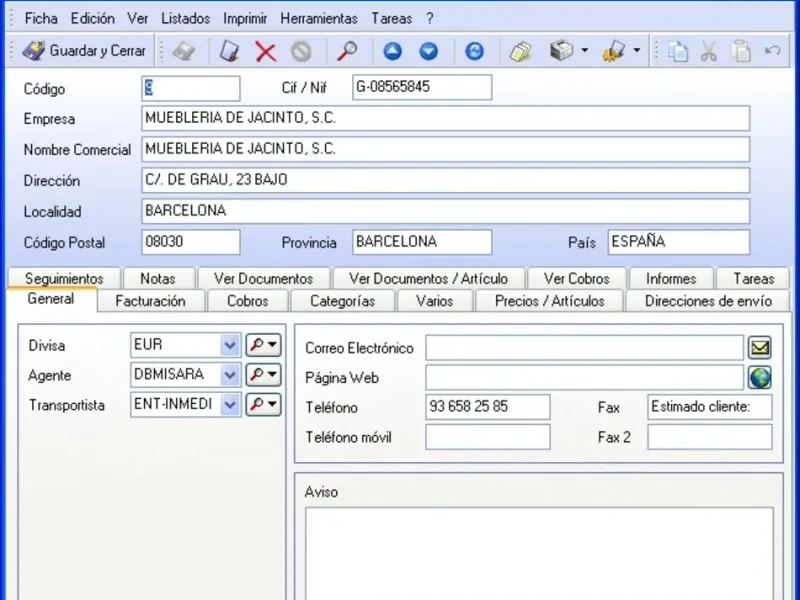This screenshot has height=600, width=800.
Task: Click the blue refresh icon
Action: pyautogui.click(x=475, y=51)
